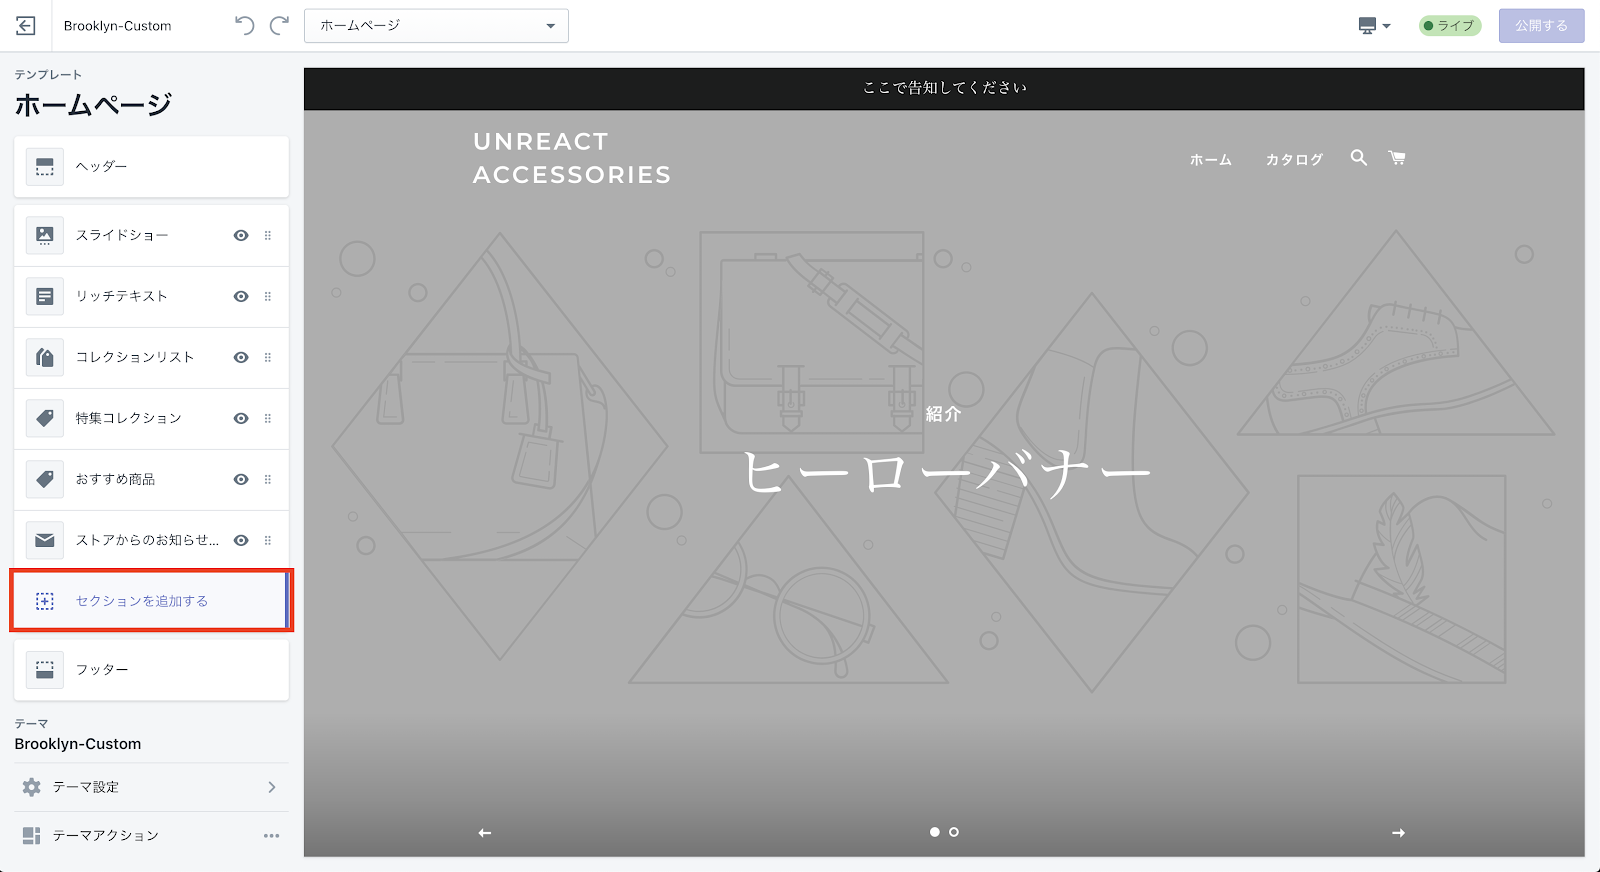Click the shopping cart icon in preview
Viewport: 1600px width, 872px height.
click(x=1397, y=158)
